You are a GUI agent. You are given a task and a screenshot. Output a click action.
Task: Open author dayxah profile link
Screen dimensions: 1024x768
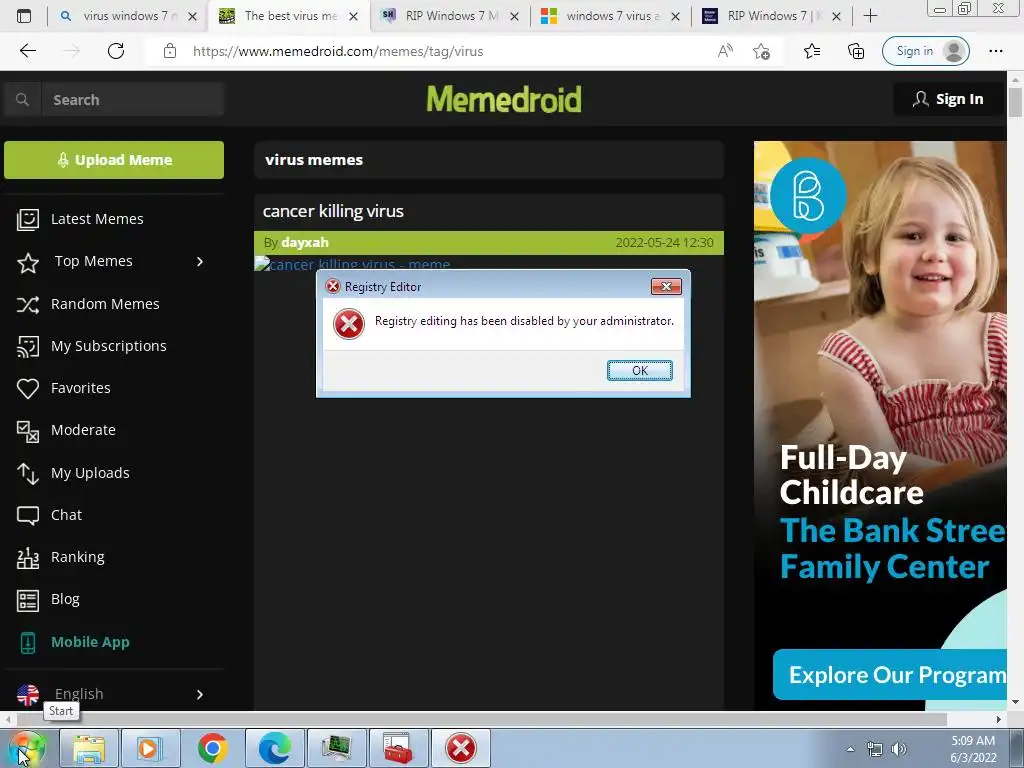click(x=304, y=243)
